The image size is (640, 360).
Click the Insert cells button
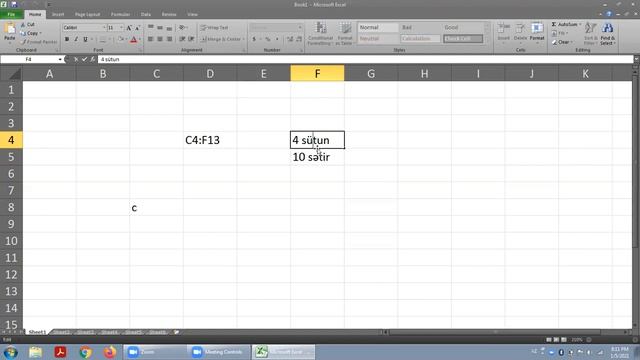tap(503, 32)
